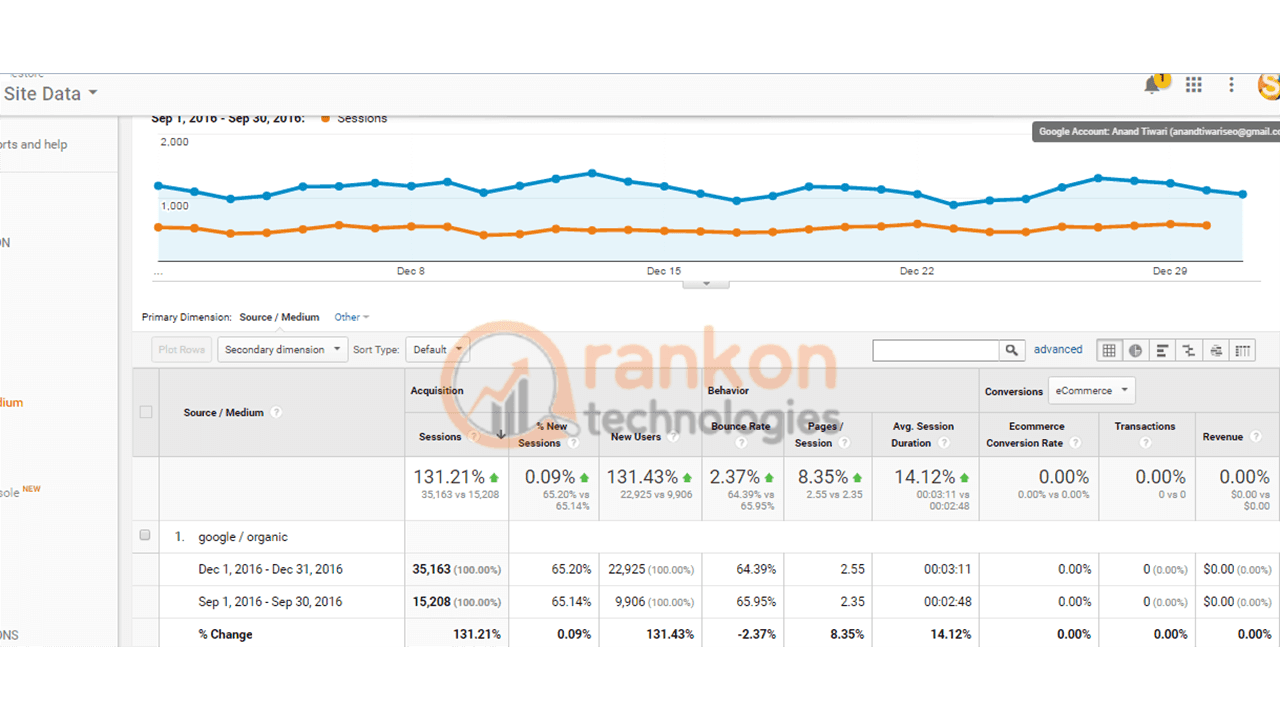Sort table by Transactions column
This screenshot has height=720, width=1280.
pos(1145,426)
